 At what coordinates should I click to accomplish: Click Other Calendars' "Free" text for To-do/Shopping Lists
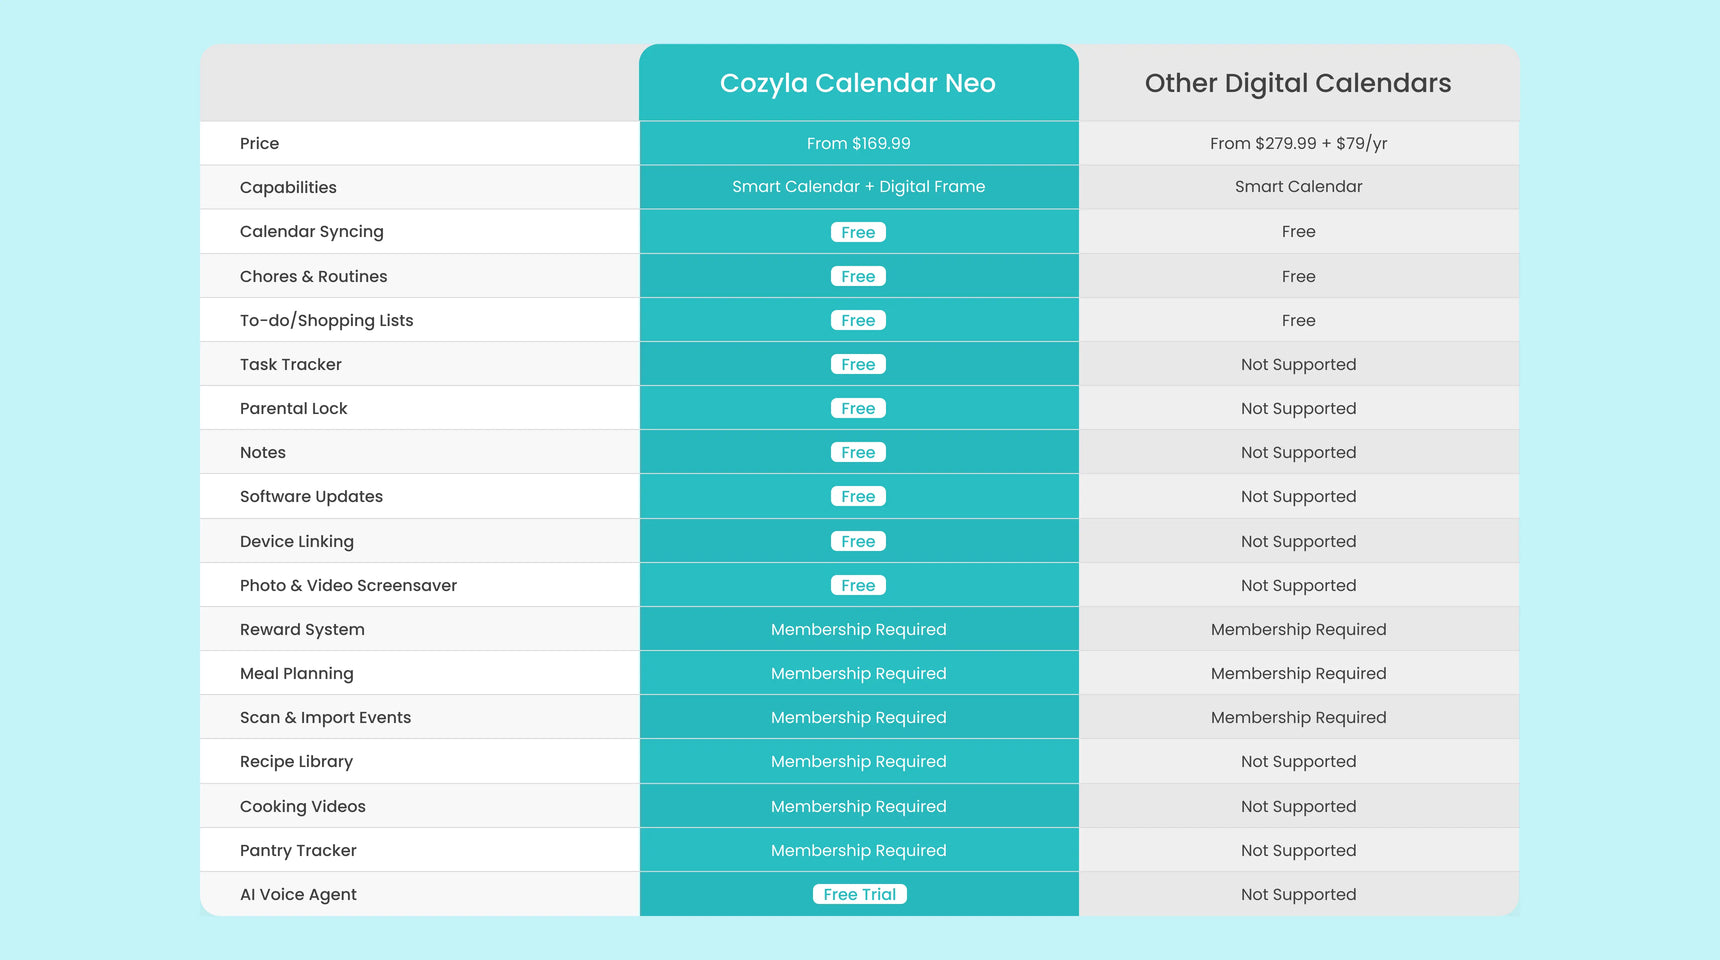pos(1299,320)
